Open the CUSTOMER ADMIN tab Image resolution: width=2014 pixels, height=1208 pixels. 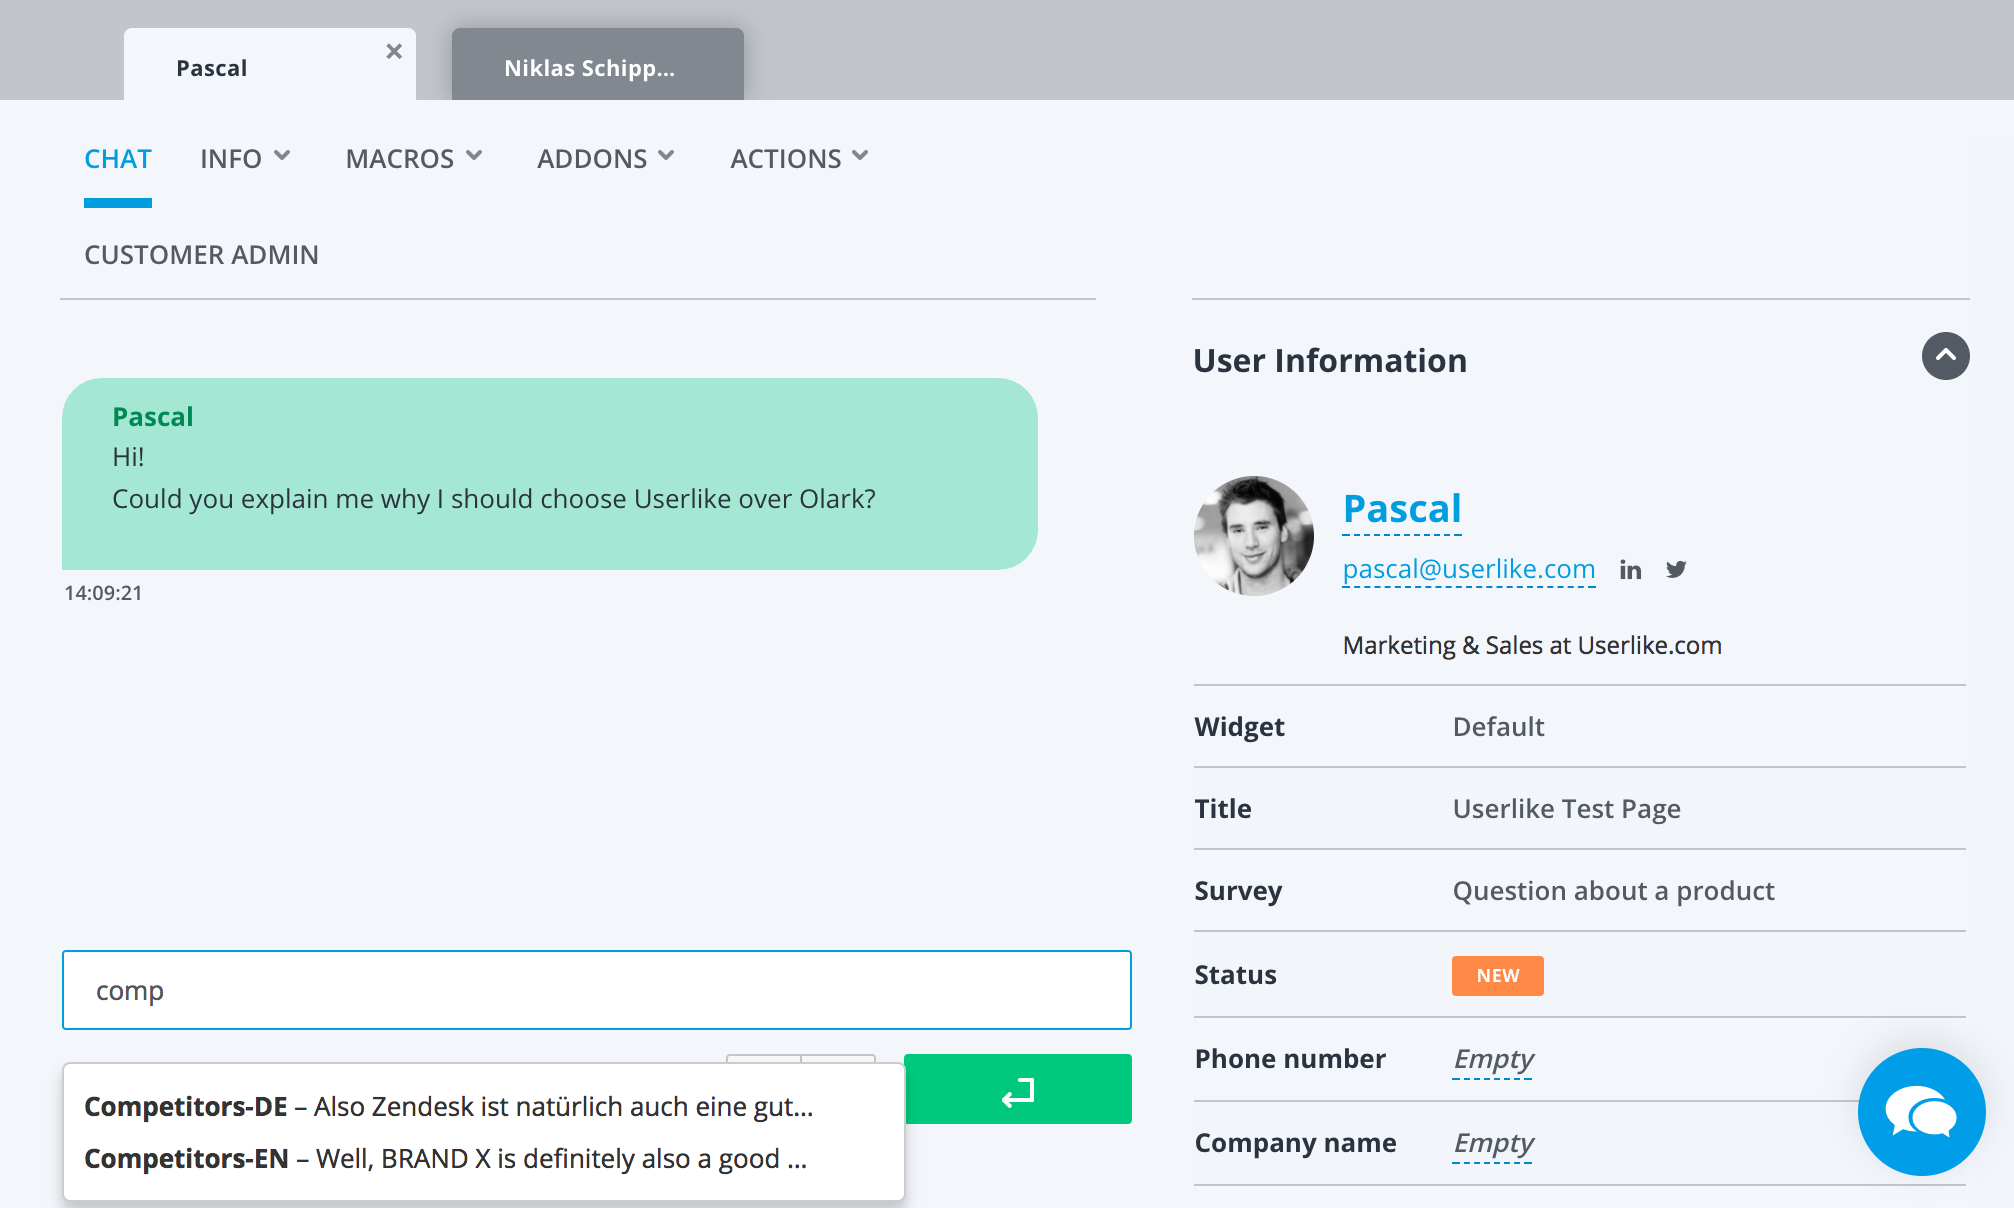click(x=201, y=255)
